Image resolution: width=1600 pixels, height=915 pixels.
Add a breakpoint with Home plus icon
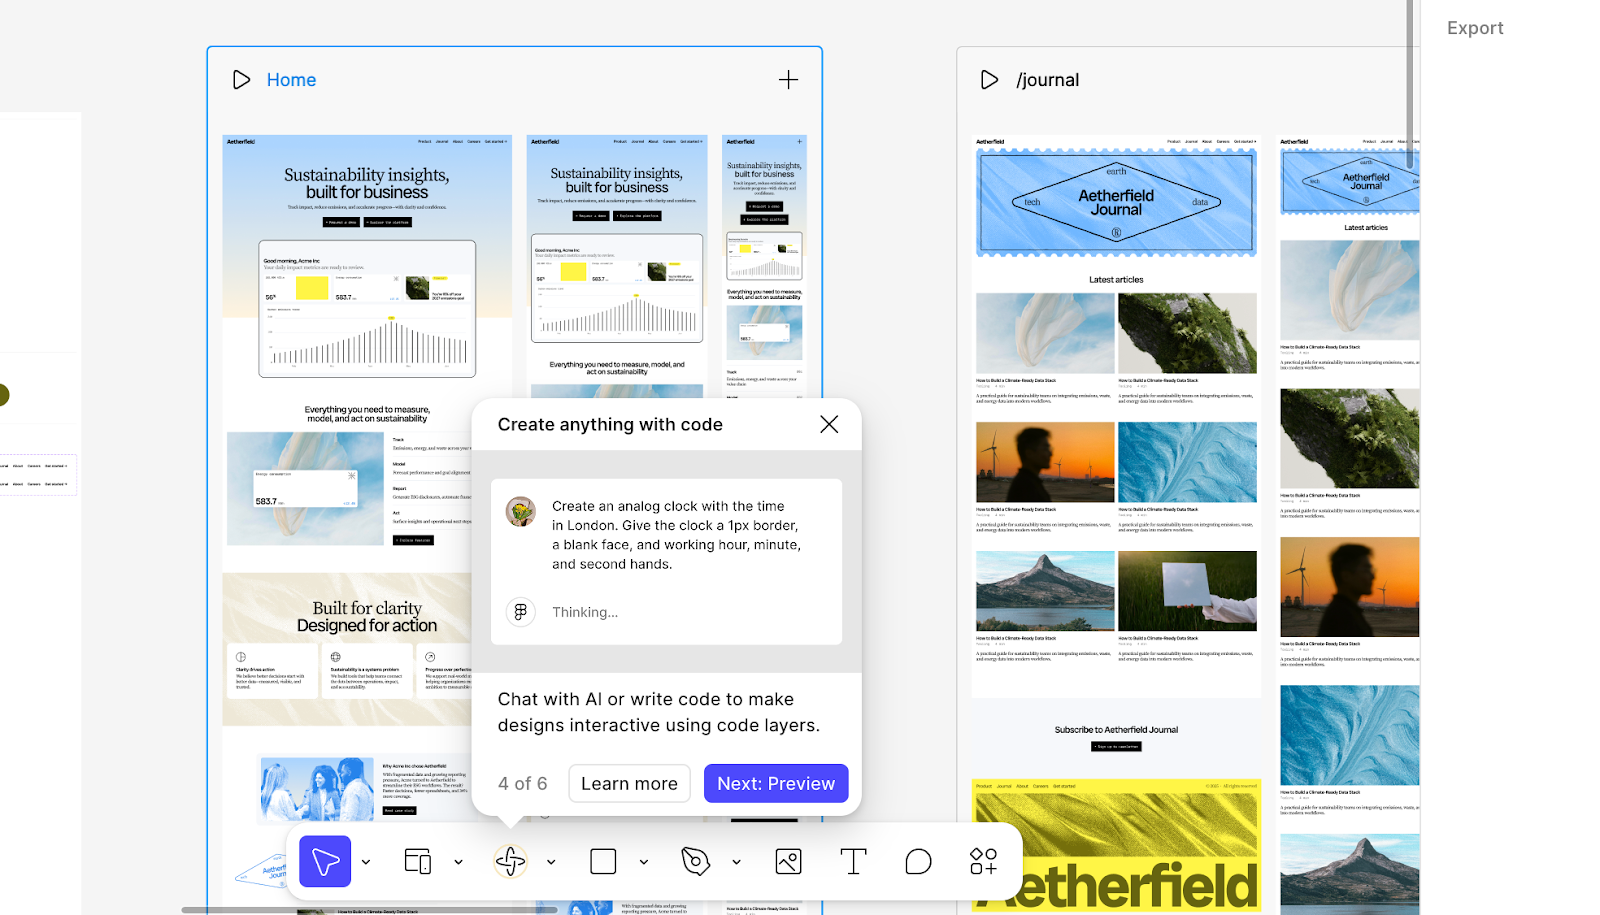[788, 80]
